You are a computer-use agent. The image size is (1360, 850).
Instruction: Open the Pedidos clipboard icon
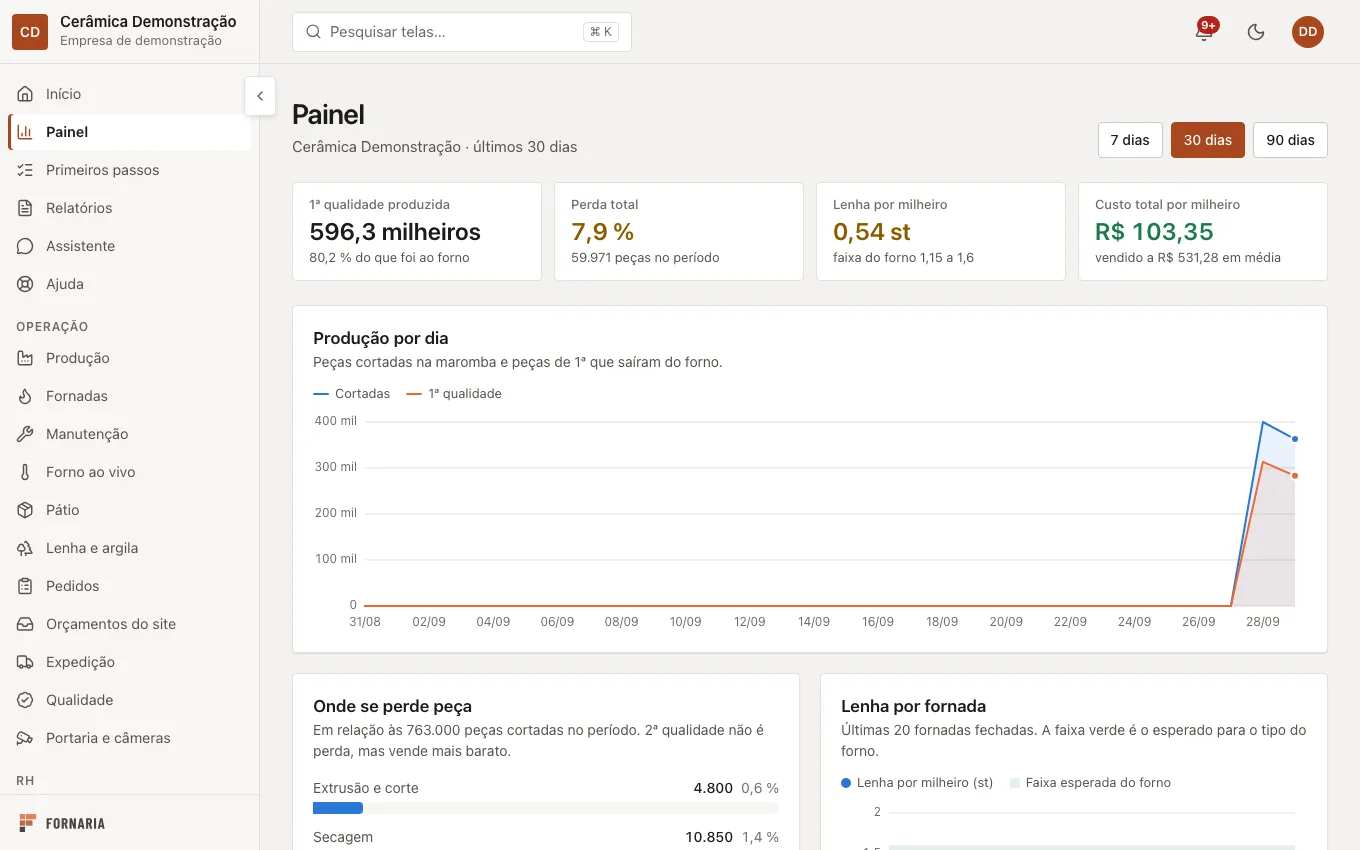point(26,586)
